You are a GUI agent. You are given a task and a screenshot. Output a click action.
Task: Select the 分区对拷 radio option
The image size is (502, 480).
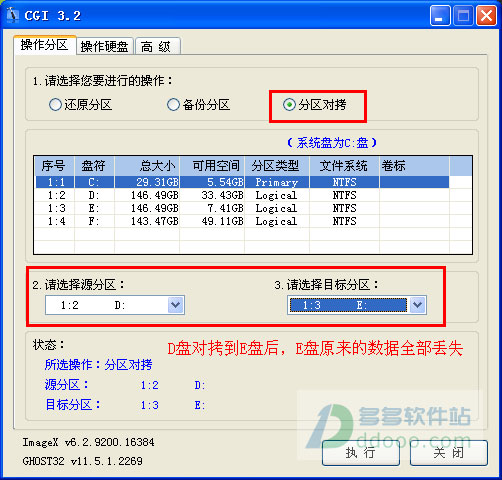click(315, 105)
